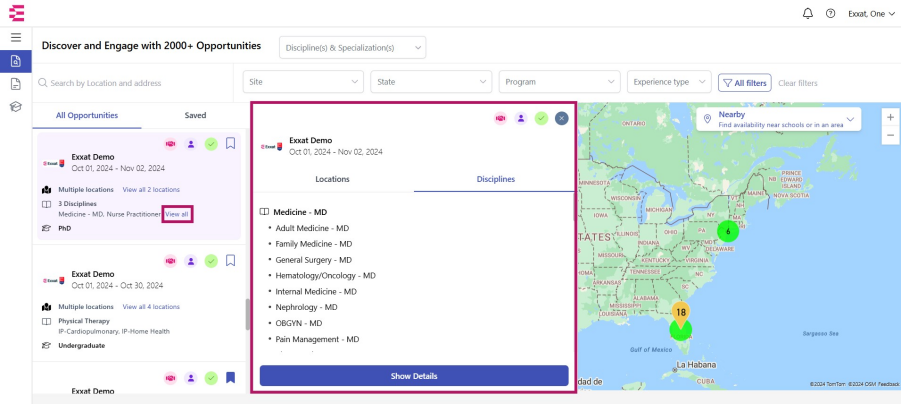Select the green 6 map cluster
This screenshot has width=902, height=404.
point(728,231)
